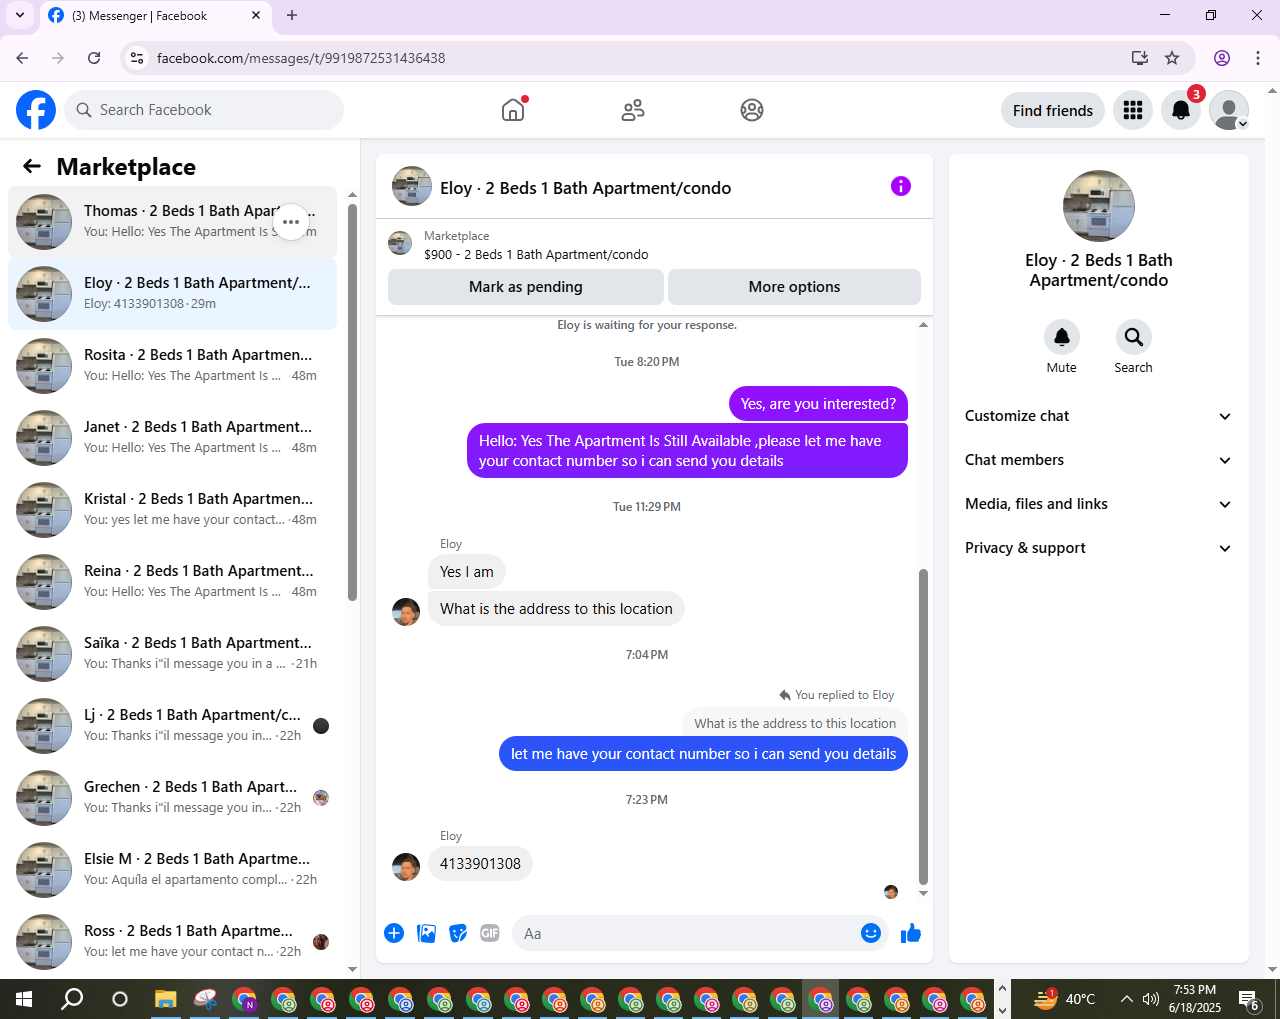Click Eloy's avatar beside phone number message

[x=406, y=866]
